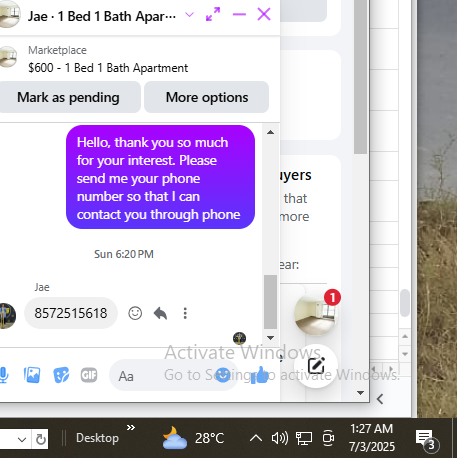
Task: Click the chat conversation scrollbar thumb
Action: [x=271, y=302]
